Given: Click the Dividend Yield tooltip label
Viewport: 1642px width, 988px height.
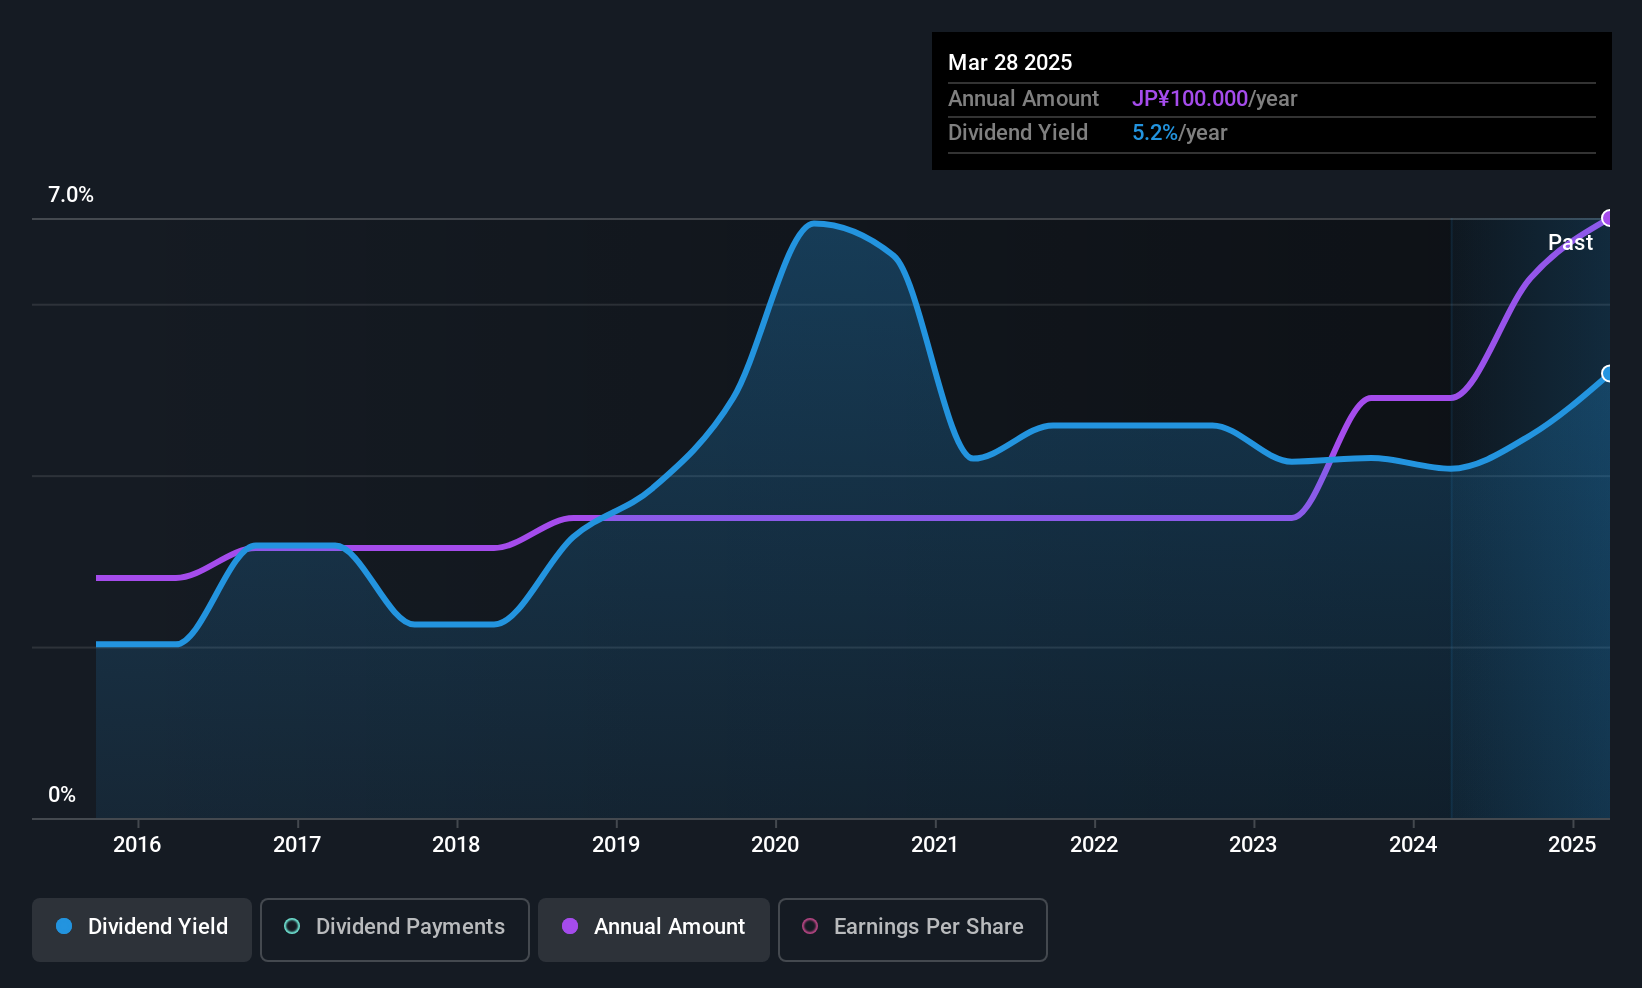Looking at the screenshot, I should click(1018, 133).
